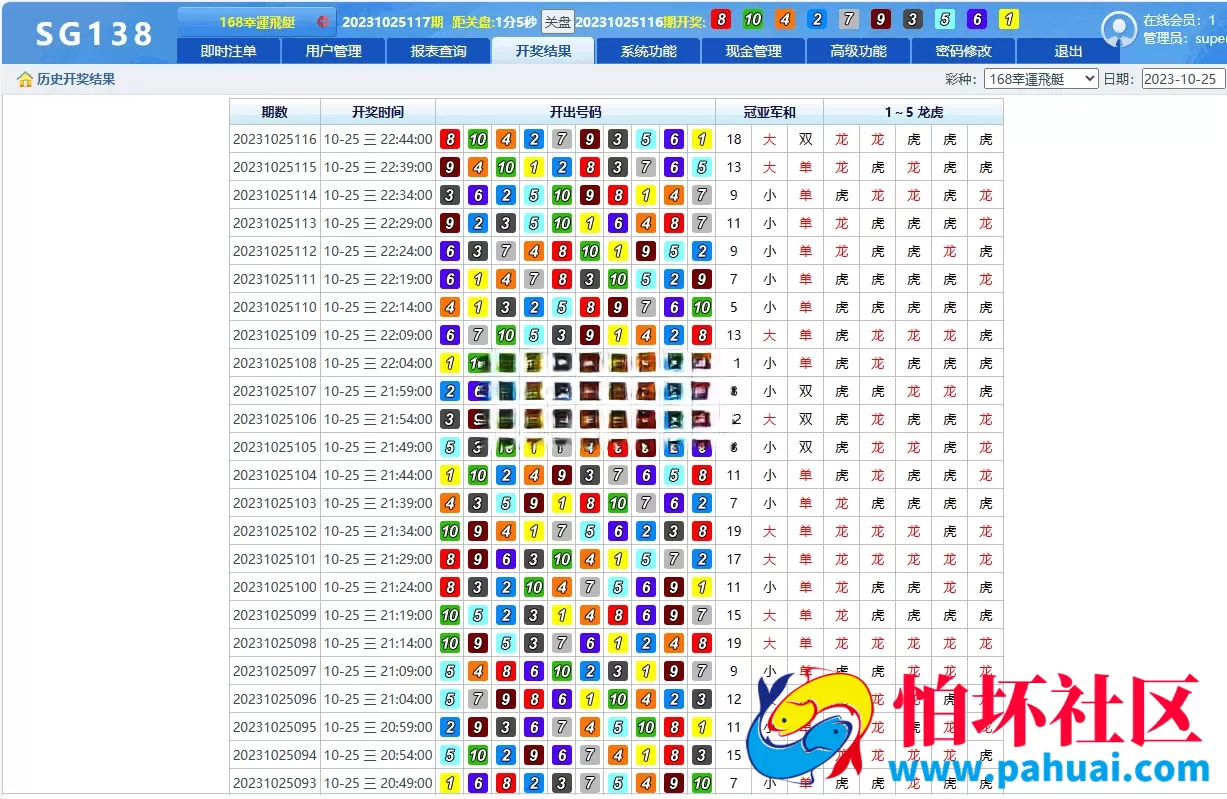Open the 即时注单 tab
This screenshot has width=1227, height=799.
(228, 51)
